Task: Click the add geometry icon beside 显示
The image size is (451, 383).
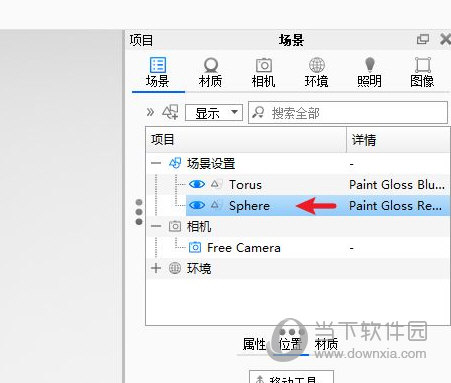Action: pos(170,112)
